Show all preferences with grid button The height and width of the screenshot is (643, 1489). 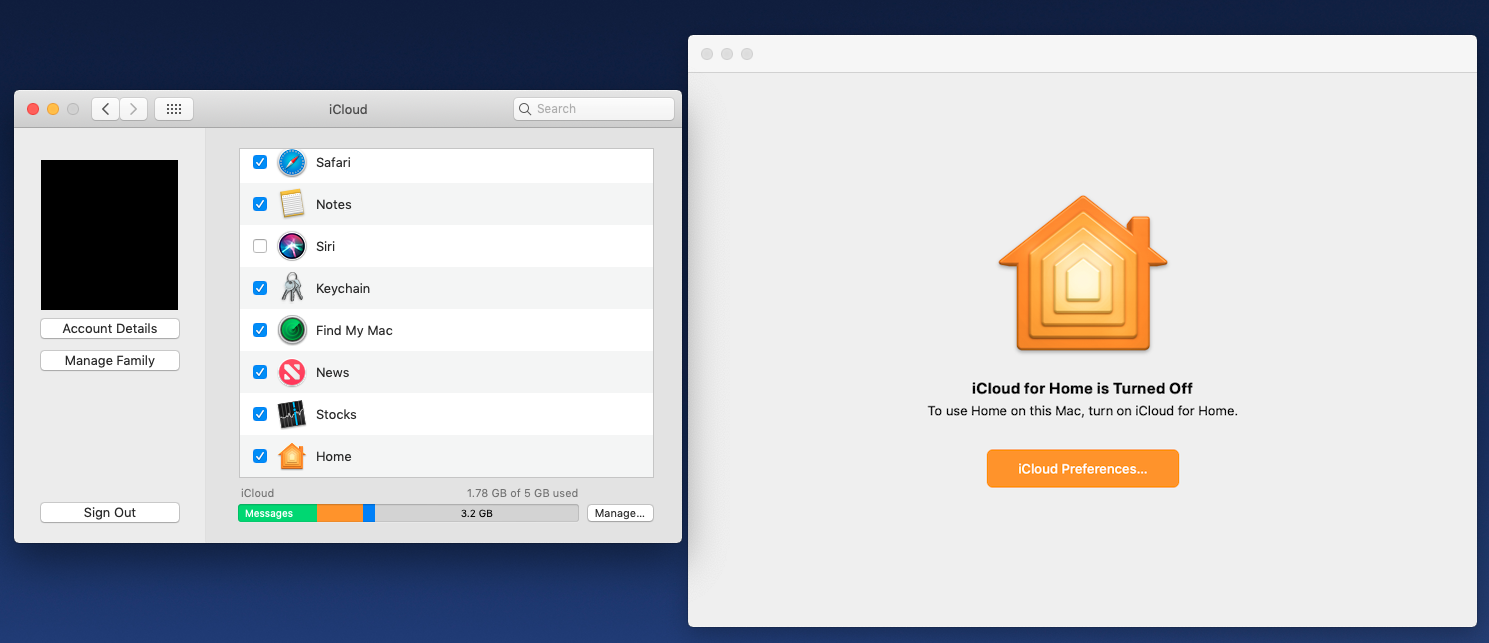click(x=174, y=109)
